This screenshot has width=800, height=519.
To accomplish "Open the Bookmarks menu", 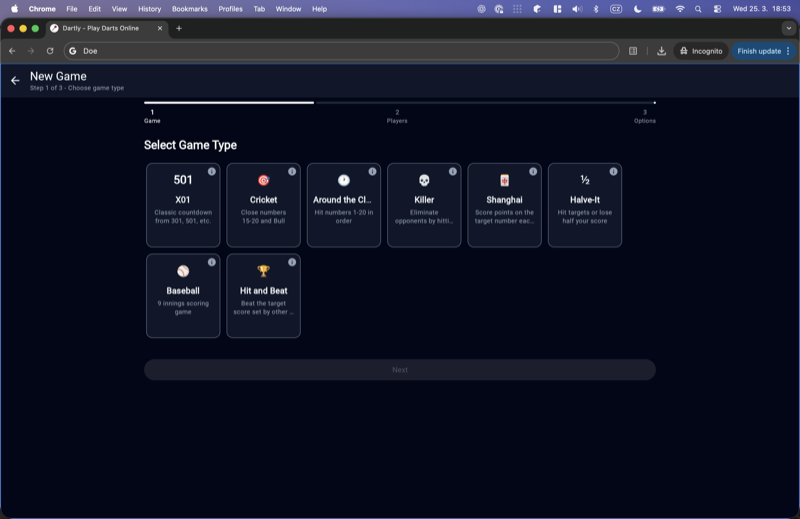I will 190,9.
